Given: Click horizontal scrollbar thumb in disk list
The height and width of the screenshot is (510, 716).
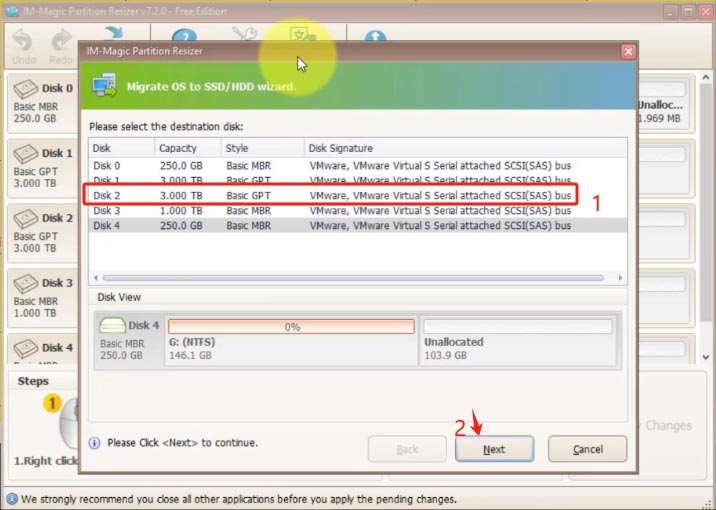Looking at the screenshot, I should 353,278.
